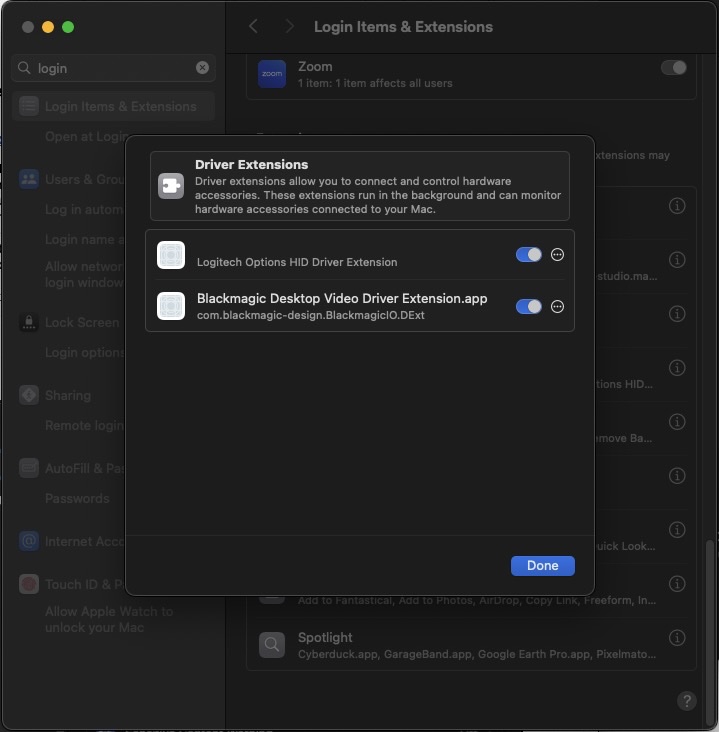Open more options for Logitech Options HID Driver
Screen dimensions: 719x732
pos(557,255)
